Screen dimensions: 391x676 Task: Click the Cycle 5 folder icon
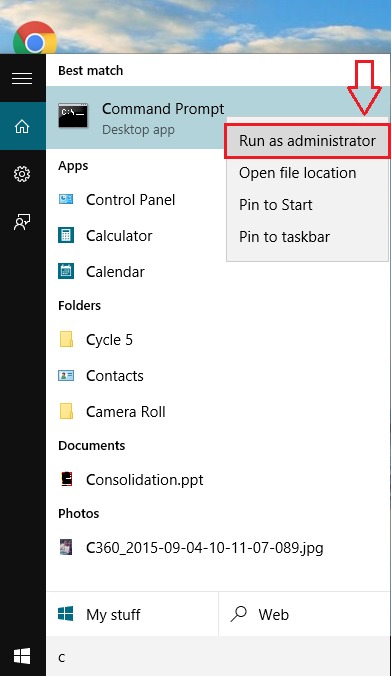click(66, 339)
